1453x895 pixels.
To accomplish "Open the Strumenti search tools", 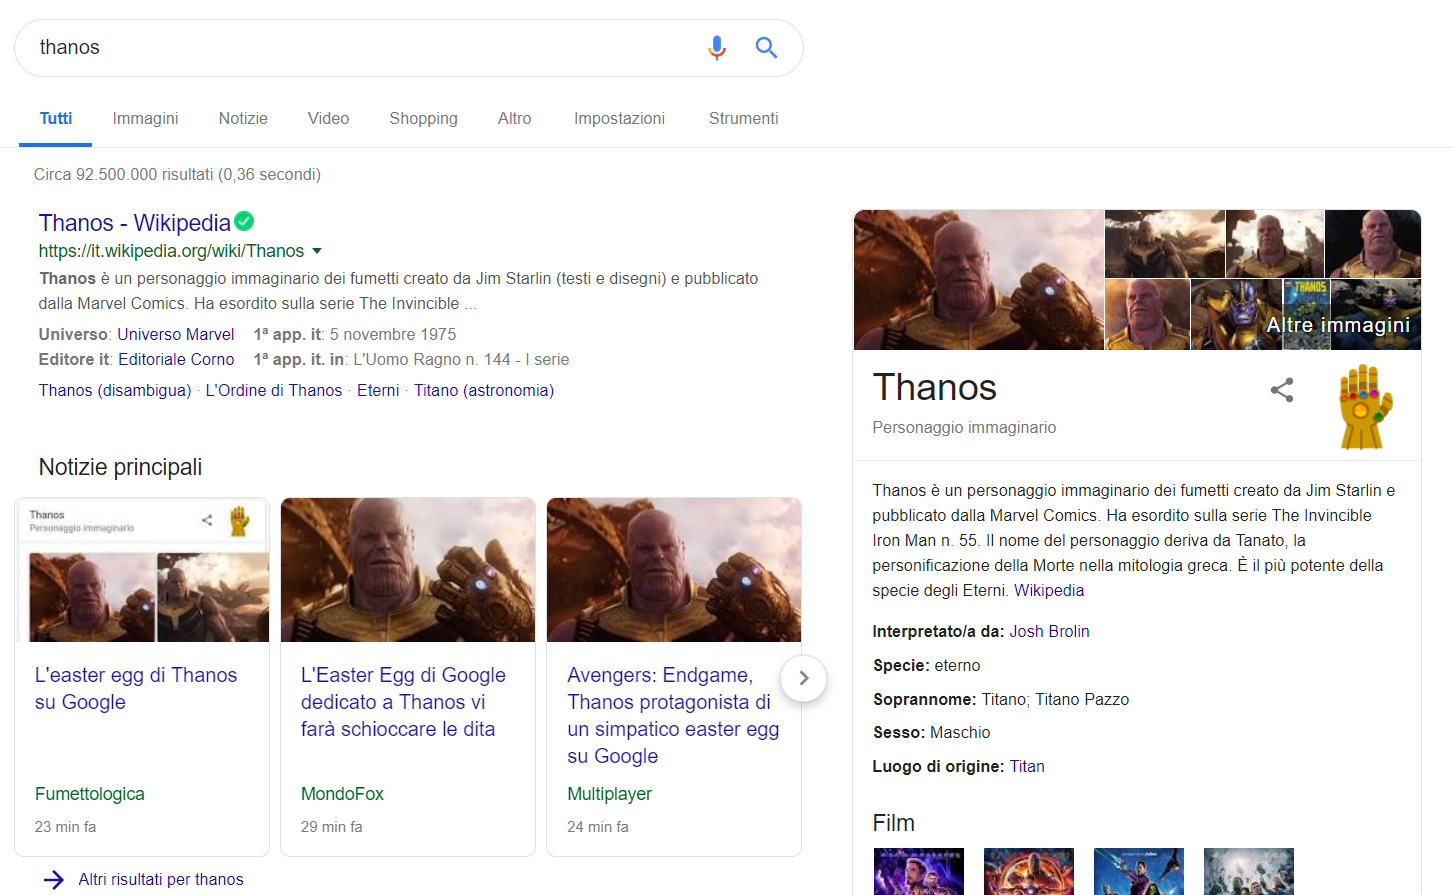I will 743,118.
